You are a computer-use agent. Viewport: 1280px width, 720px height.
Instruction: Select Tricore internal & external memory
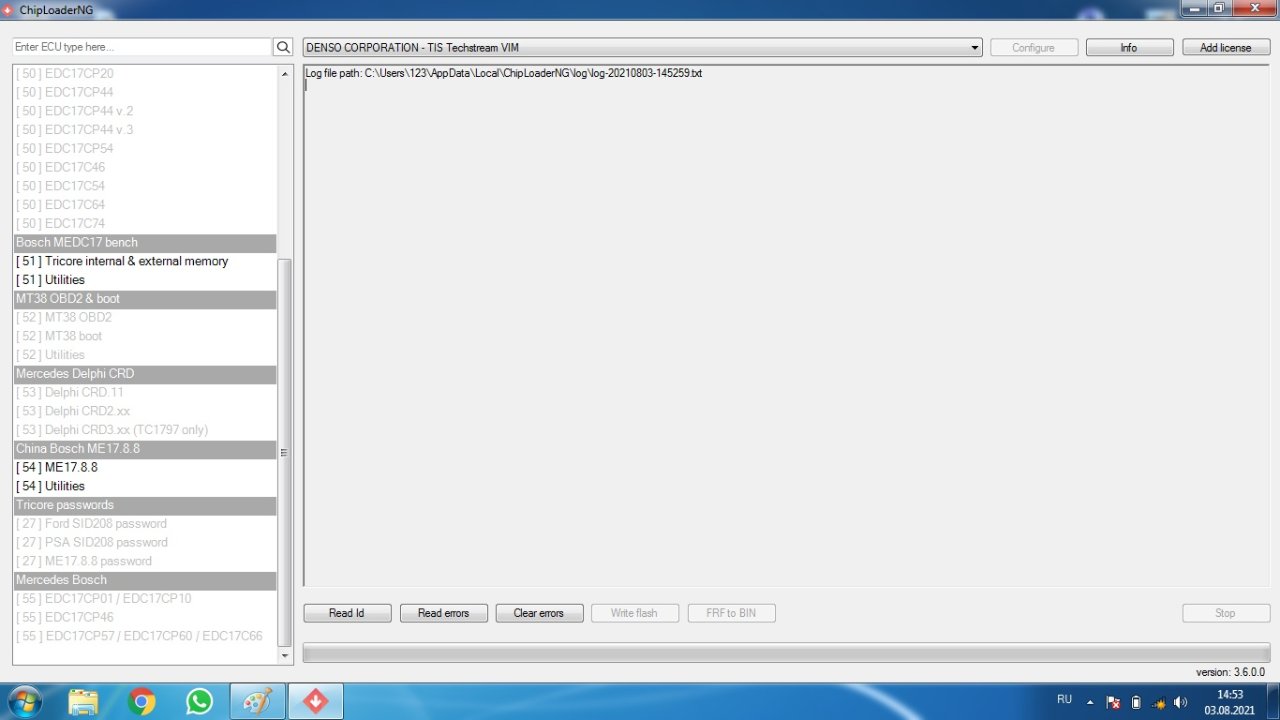click(136, 261)
